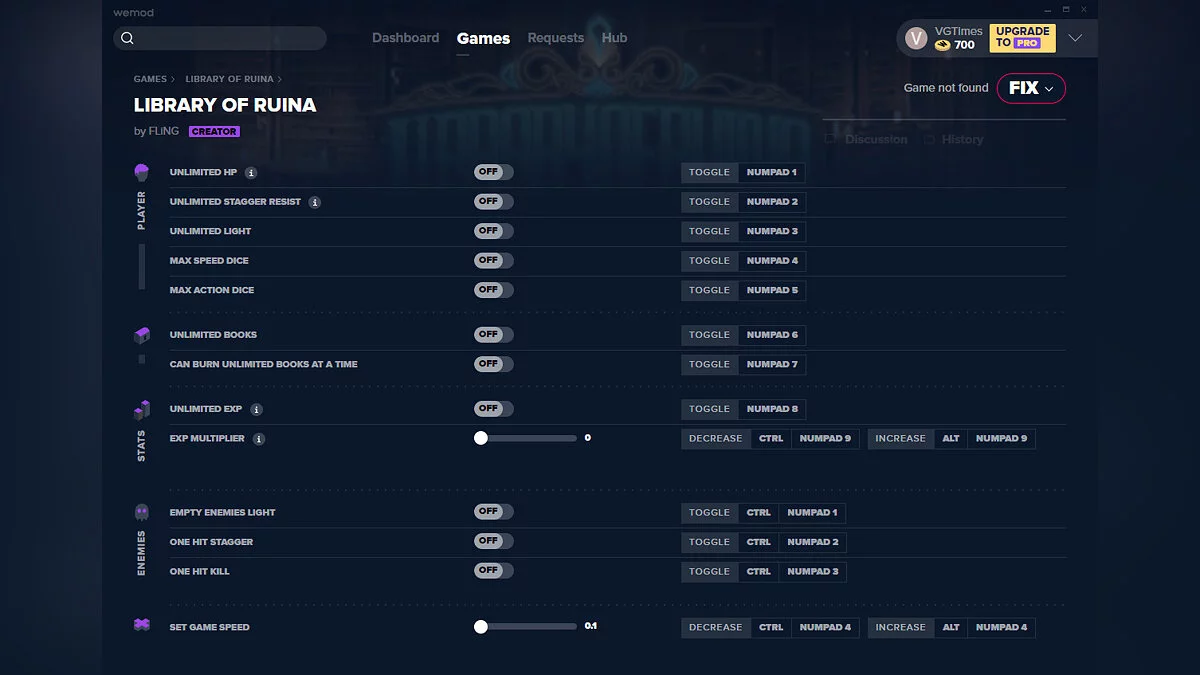Open the FIX dropdown button

(1031, 88)
